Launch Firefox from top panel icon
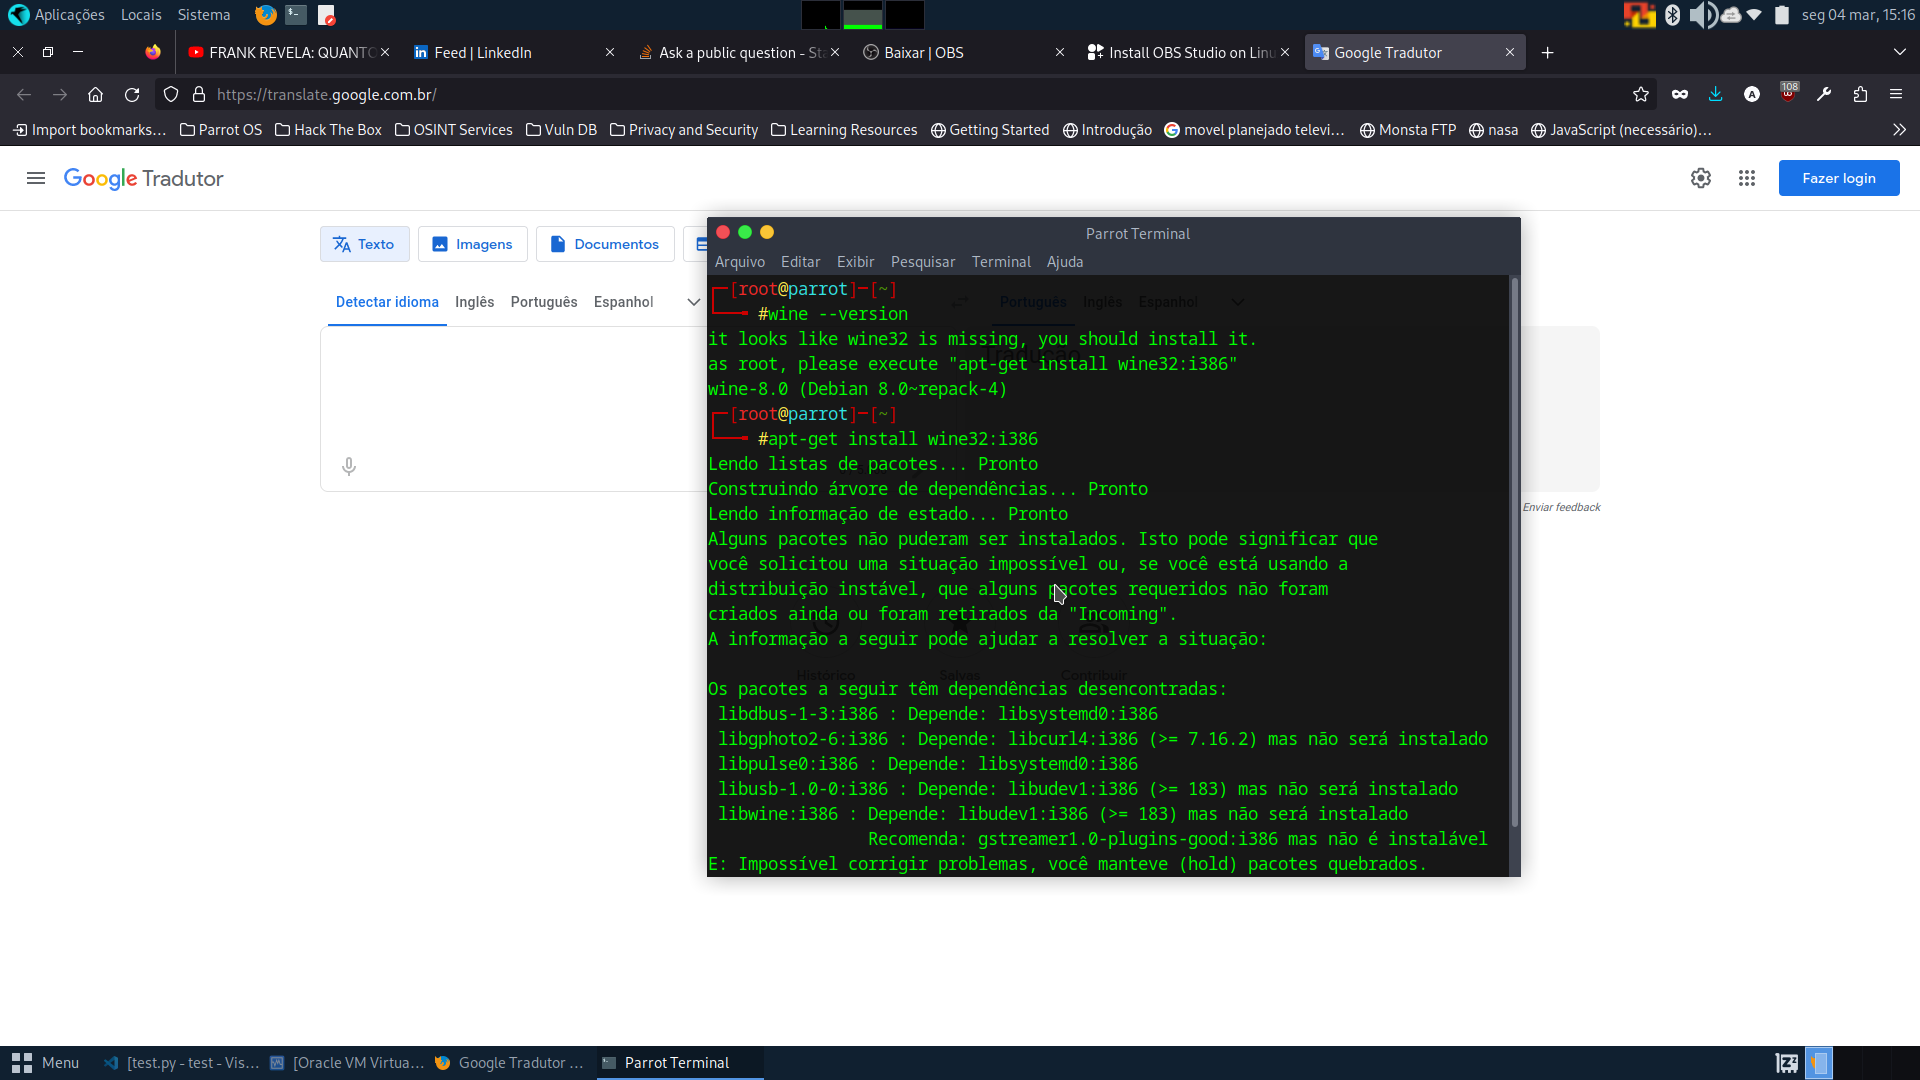 pyautogui.click(x=265, y=15)
